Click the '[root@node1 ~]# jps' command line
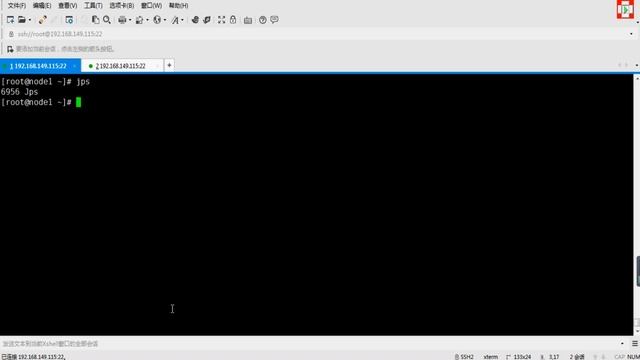This screenshot has width=640, height=360. [x=45, y=82]
